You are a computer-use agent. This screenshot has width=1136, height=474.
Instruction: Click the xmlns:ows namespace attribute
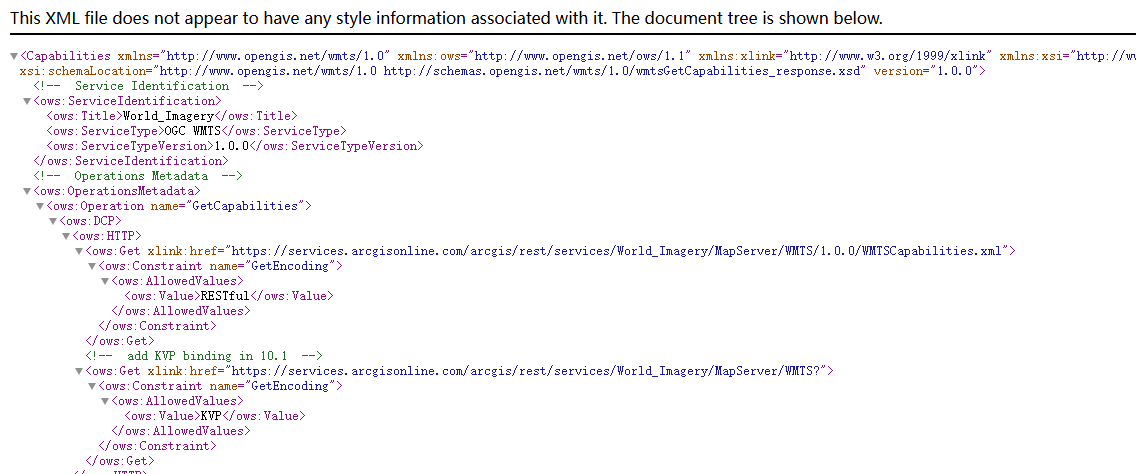(545, 56)
